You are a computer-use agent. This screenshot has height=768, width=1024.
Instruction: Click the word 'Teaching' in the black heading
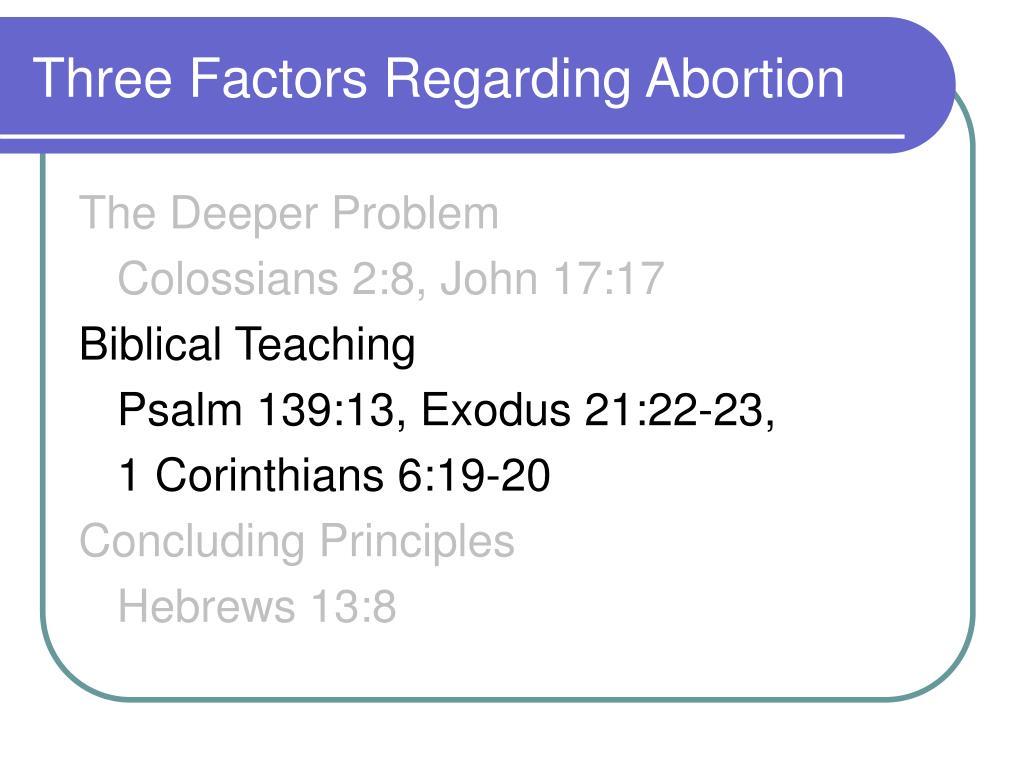coord(325,346)
